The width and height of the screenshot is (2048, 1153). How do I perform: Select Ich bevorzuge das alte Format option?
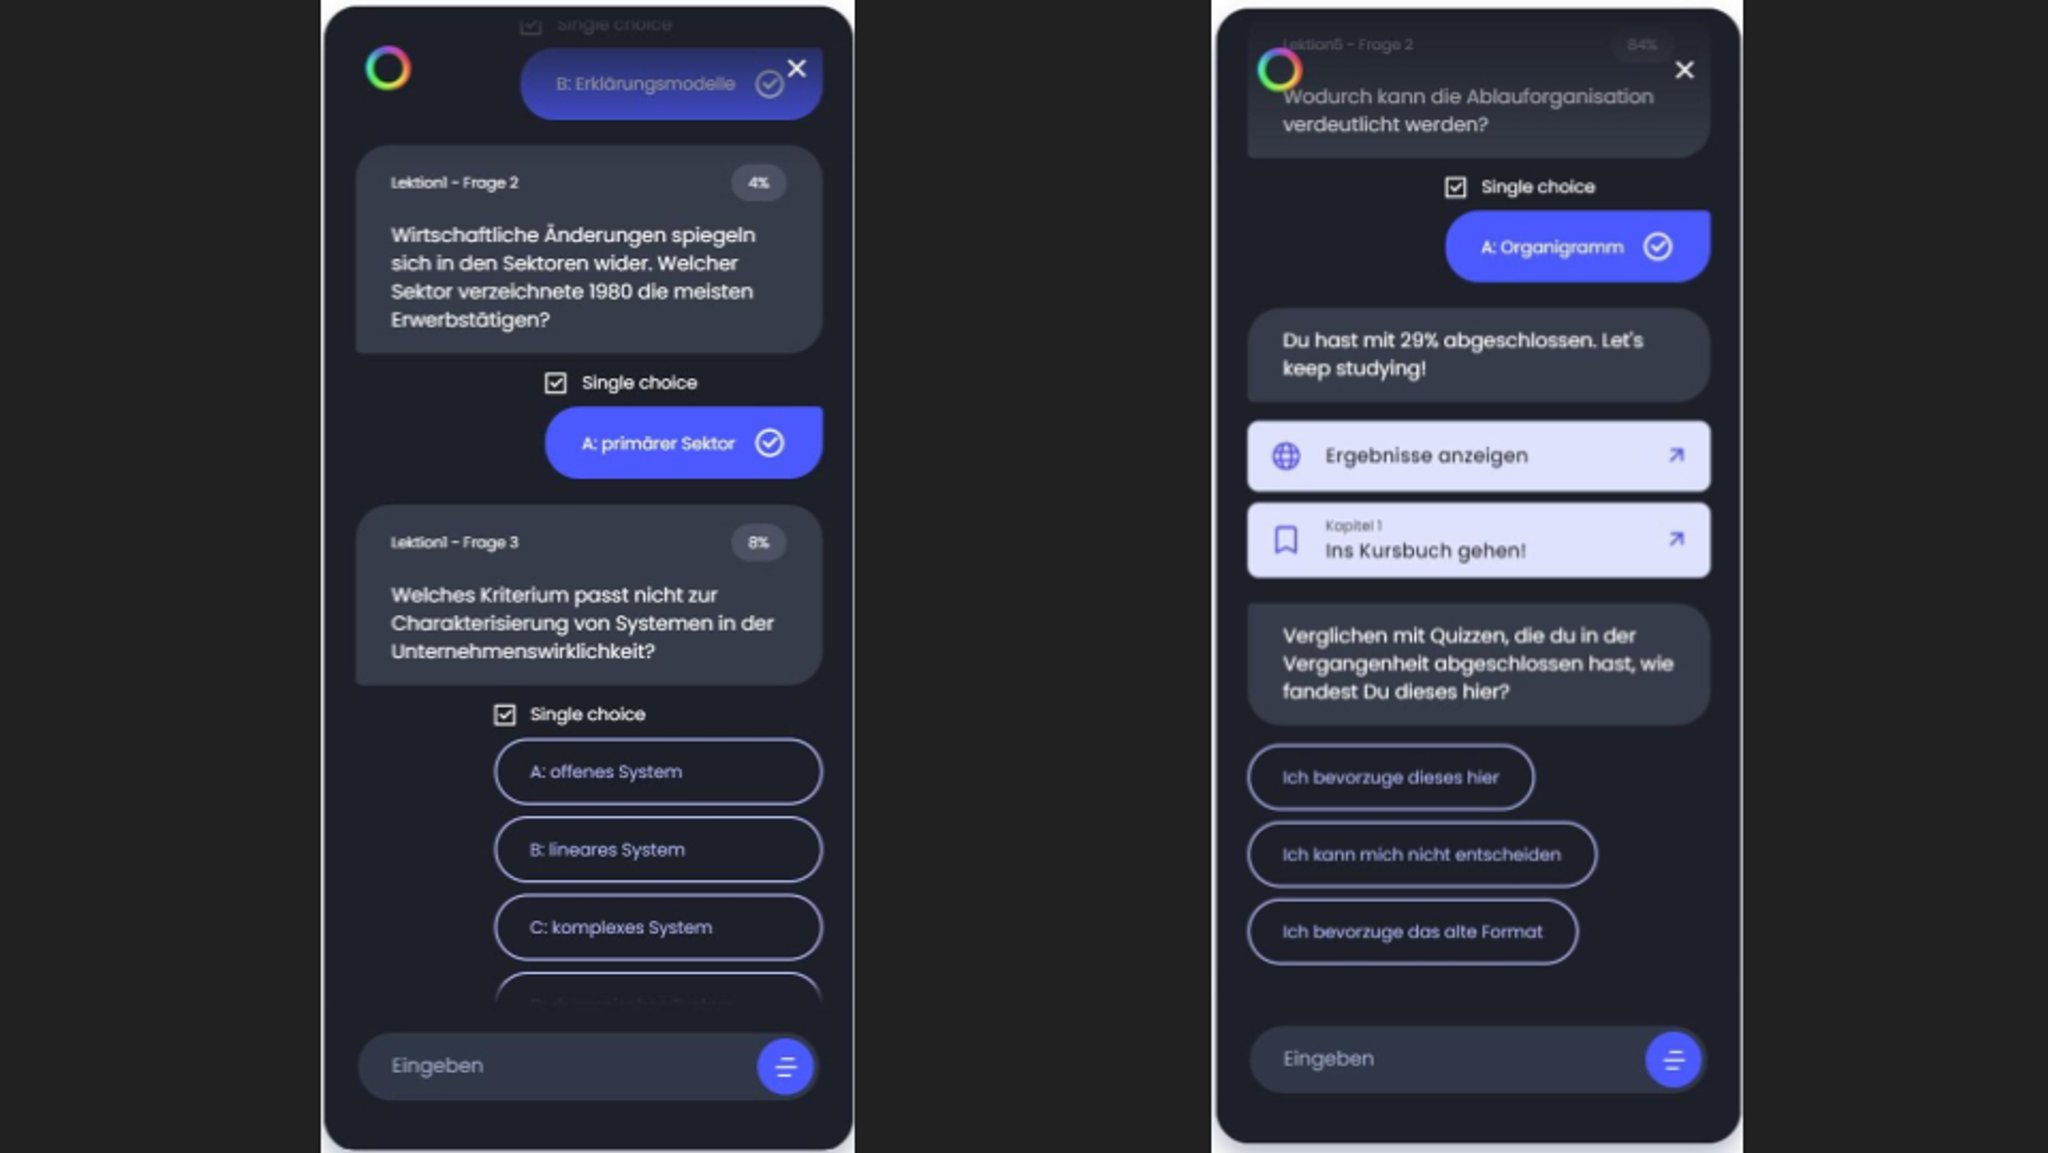1411,931
